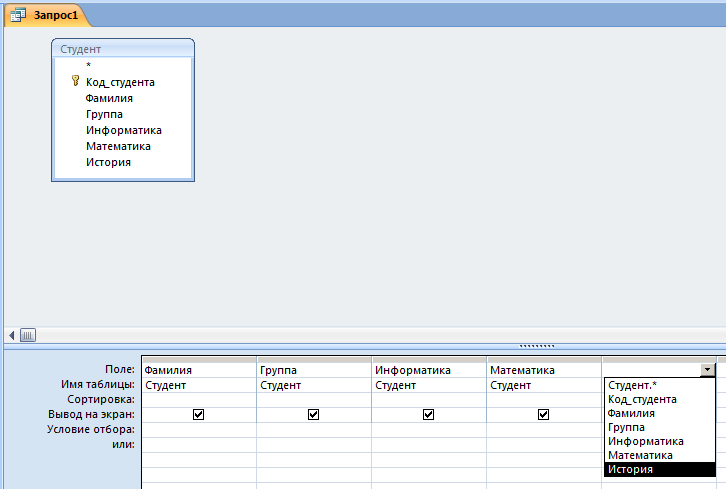
Task: Click the sort cell under Группа column
Action: [314, 400]
